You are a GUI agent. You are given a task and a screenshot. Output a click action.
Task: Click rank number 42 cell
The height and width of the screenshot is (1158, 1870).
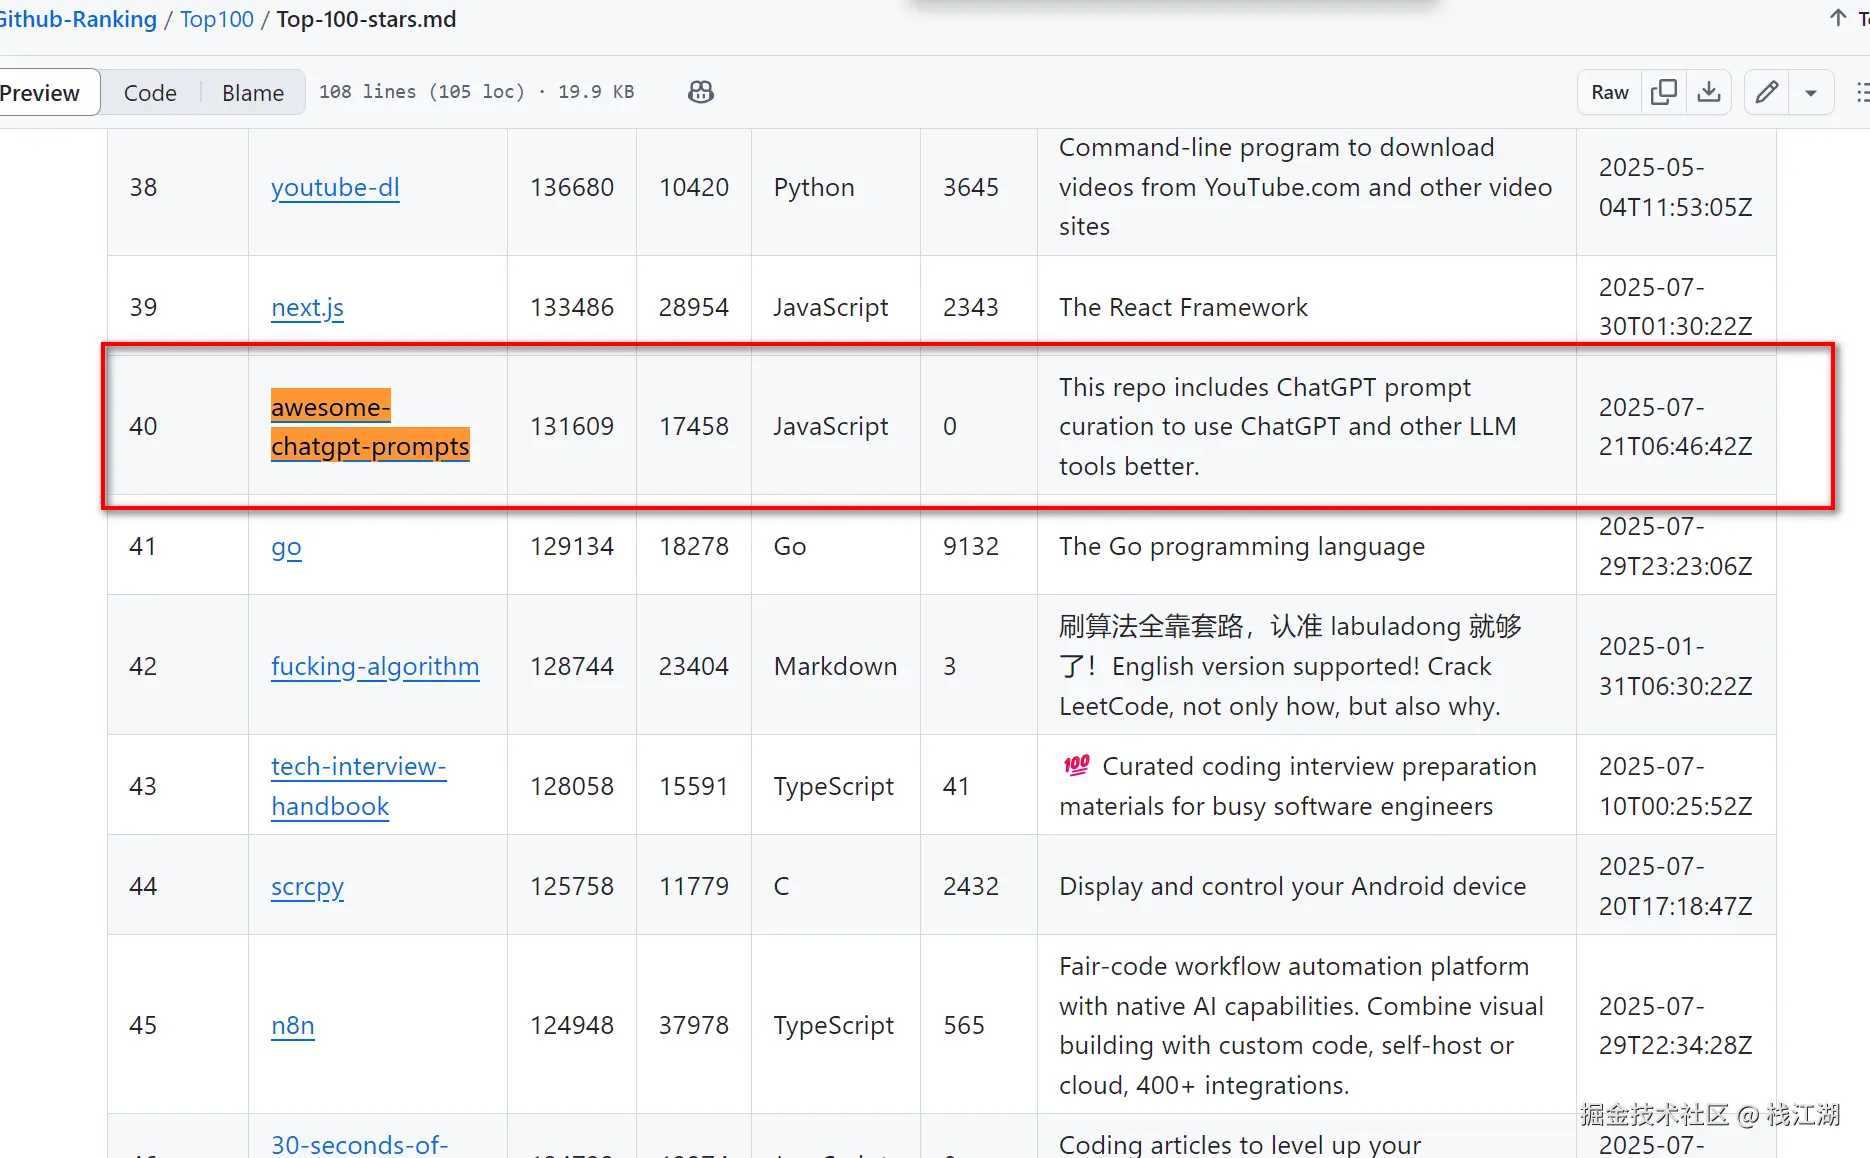[143, 666]
